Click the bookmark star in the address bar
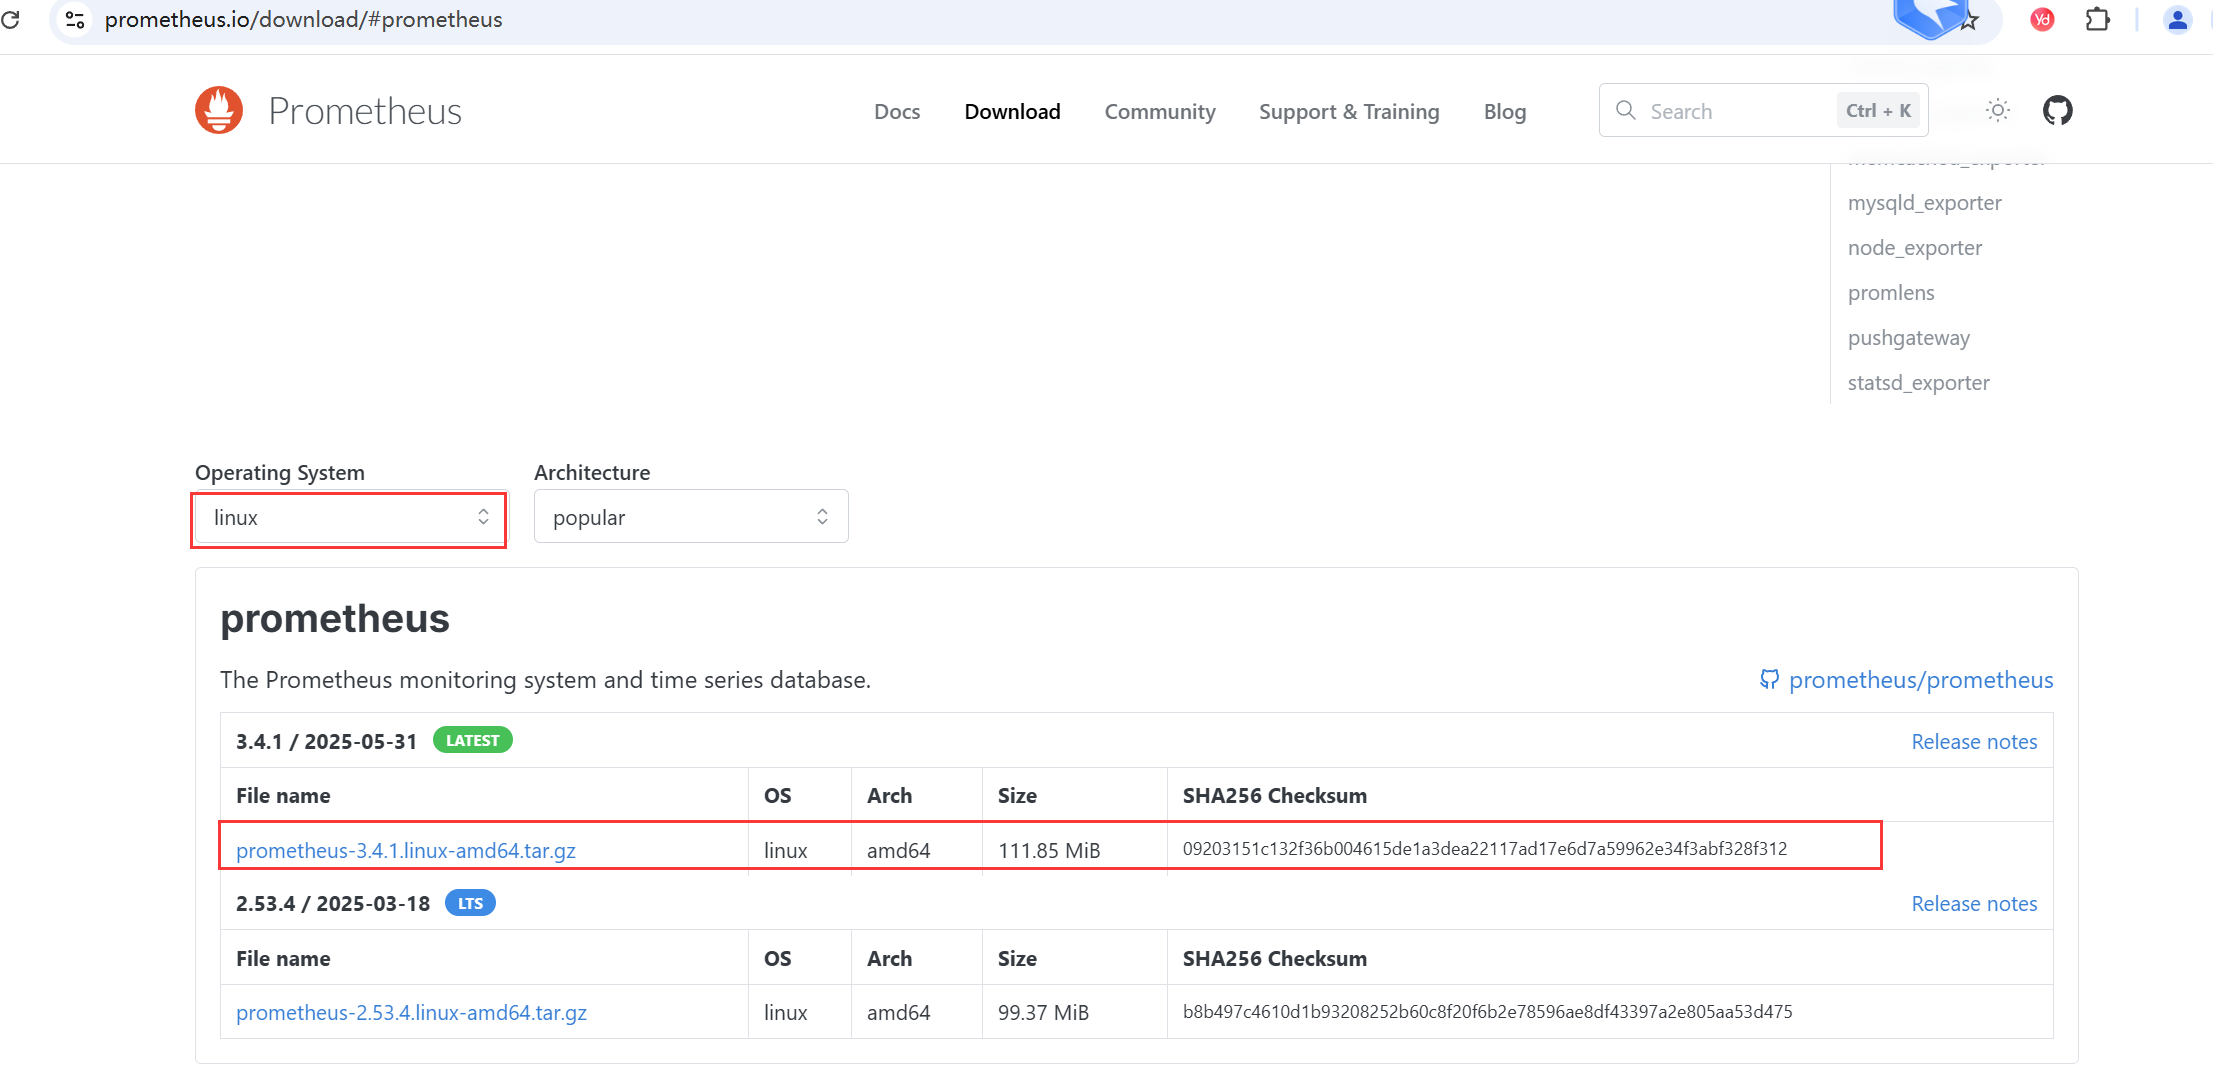The image size is (2213, 1083). pyautogui.click(x=1968, y=19)
